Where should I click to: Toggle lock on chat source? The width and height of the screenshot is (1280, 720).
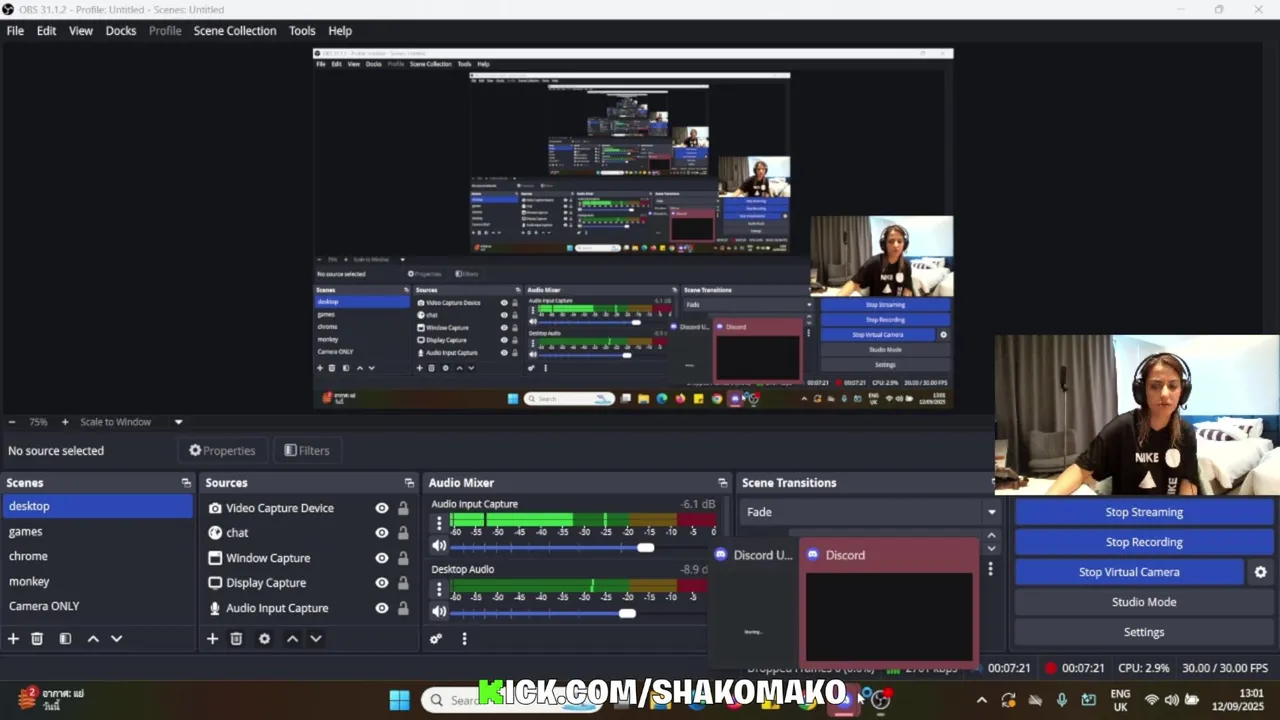click(x=403, y=533)
